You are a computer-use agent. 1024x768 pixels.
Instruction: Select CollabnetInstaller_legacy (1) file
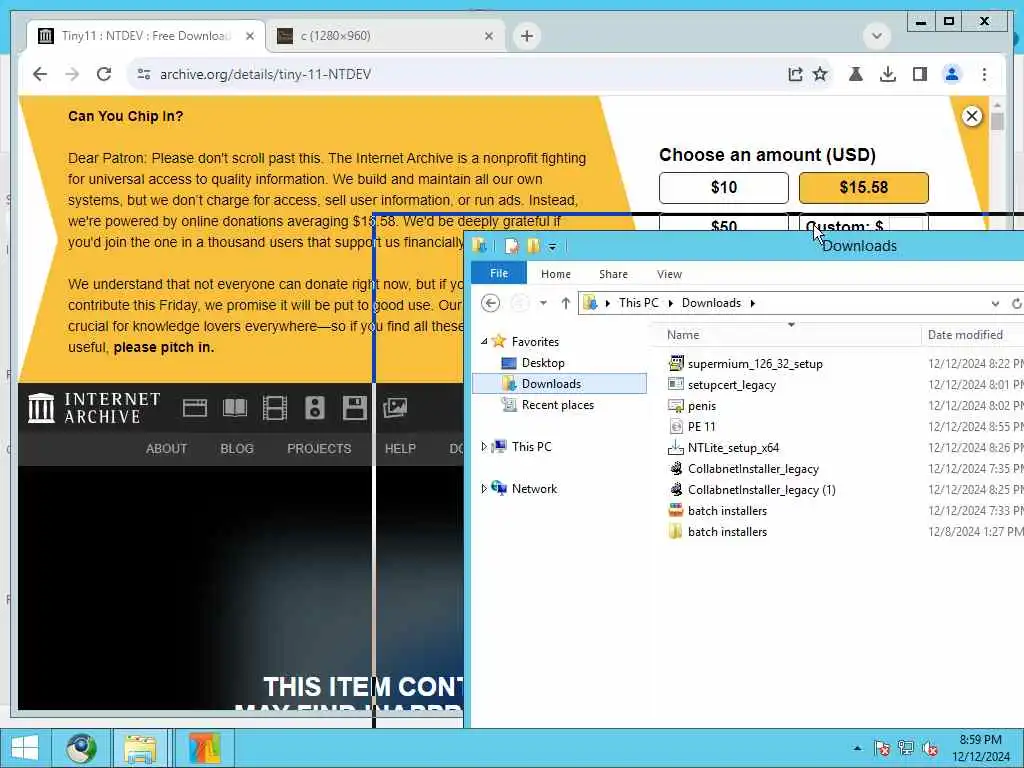(761, 489)
